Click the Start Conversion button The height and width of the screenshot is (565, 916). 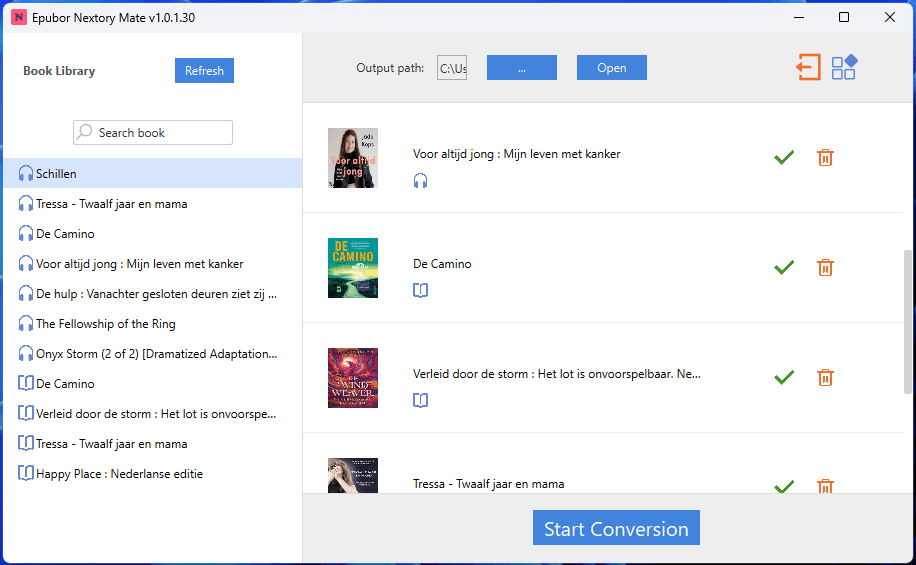tap(616, 529)
